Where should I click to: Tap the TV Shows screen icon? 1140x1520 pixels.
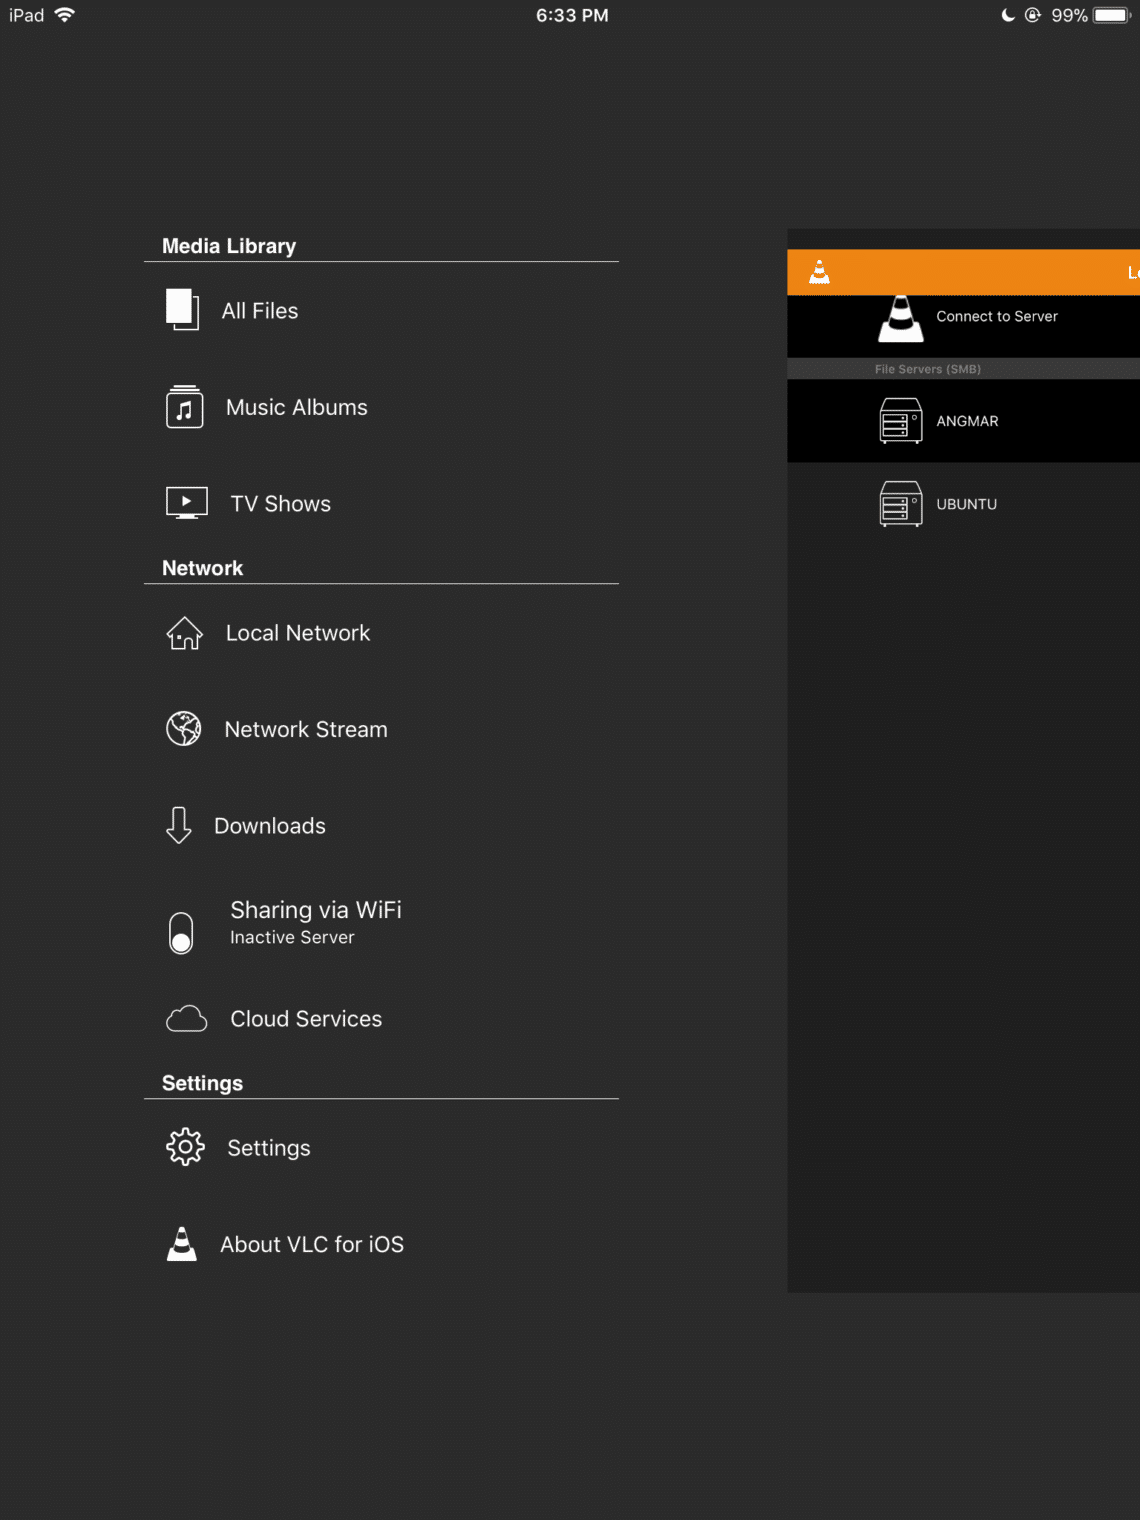pos(187,502)
